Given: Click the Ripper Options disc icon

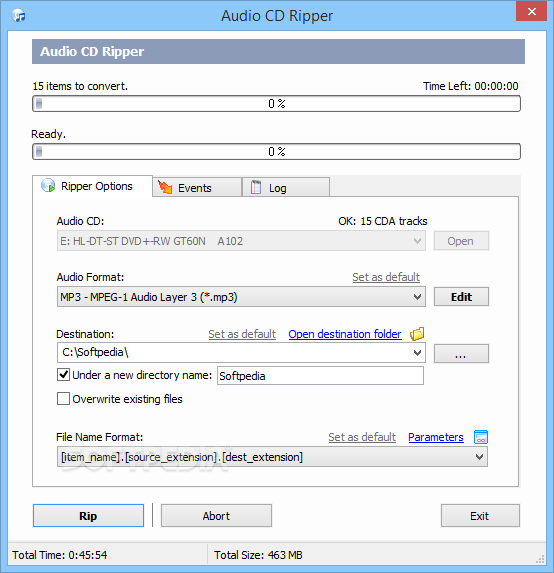Looking at the screenshot, I should tap(48, 186).
